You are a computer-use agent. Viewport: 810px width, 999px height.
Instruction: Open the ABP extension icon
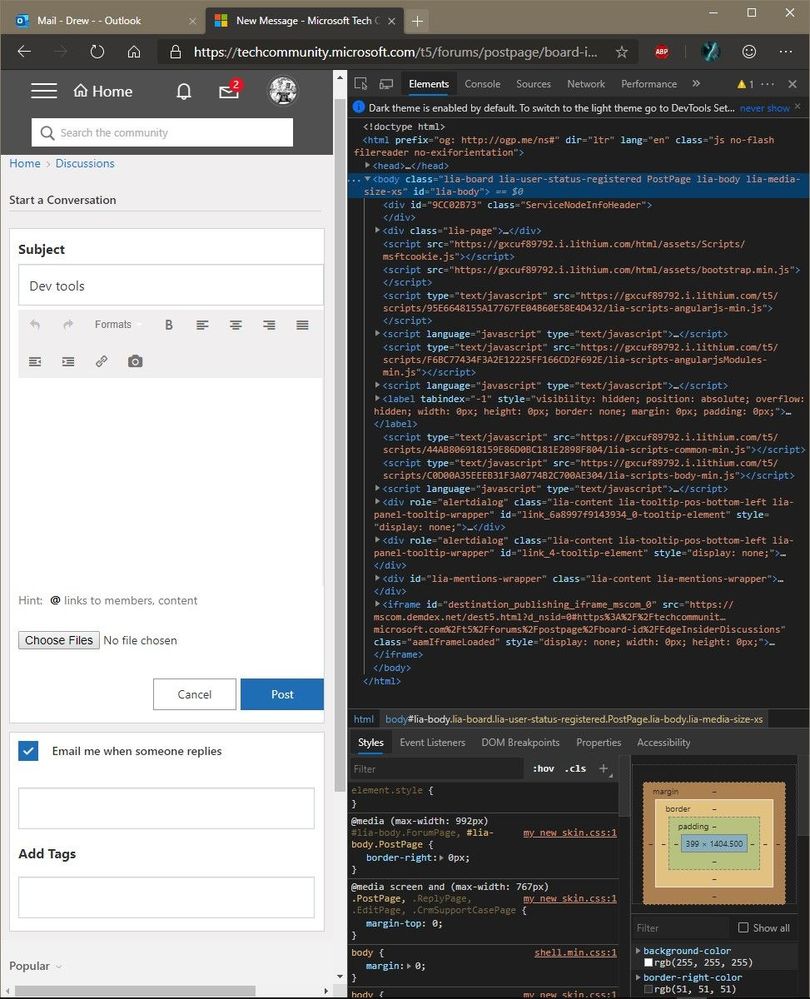[662, 52]
